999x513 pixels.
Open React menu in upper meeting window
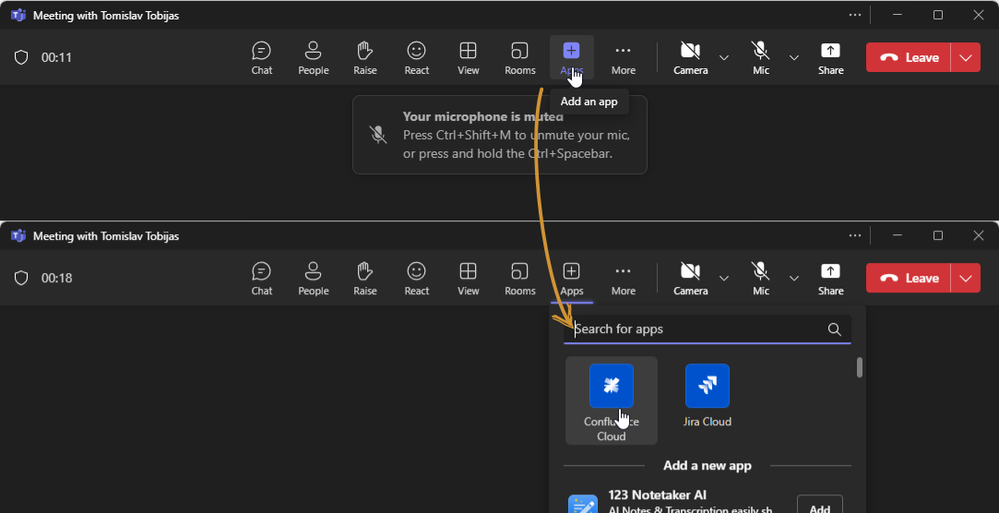pyautogui.click(x=417, y=58)
